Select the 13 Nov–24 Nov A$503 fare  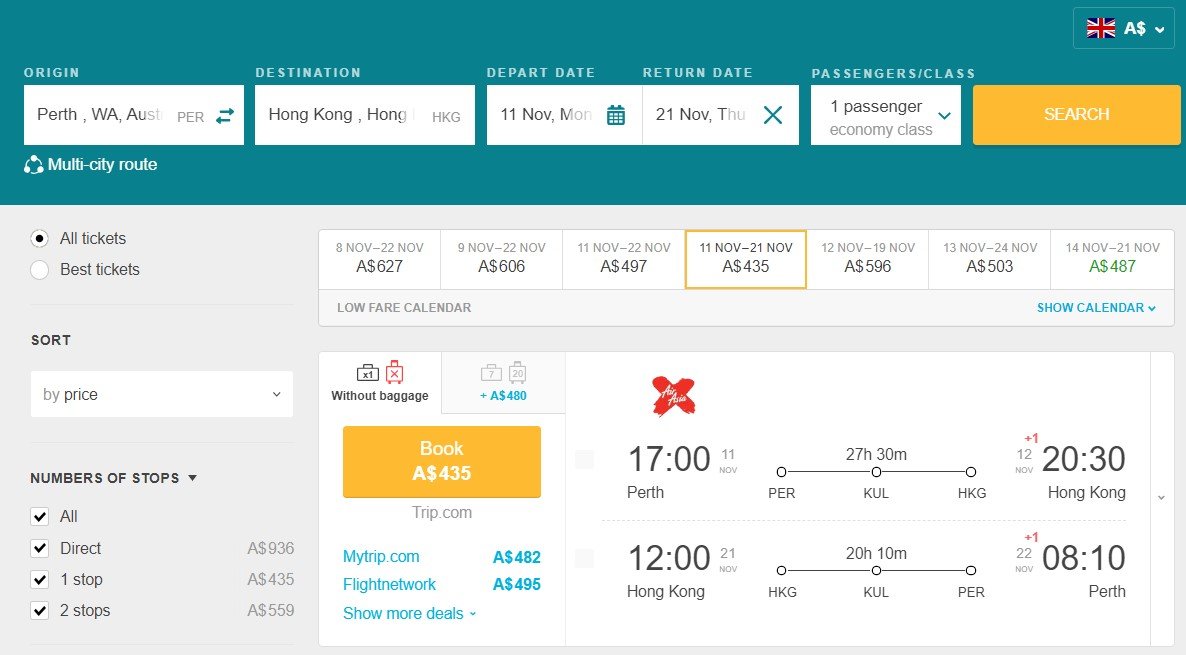click(x=990, y=259)
